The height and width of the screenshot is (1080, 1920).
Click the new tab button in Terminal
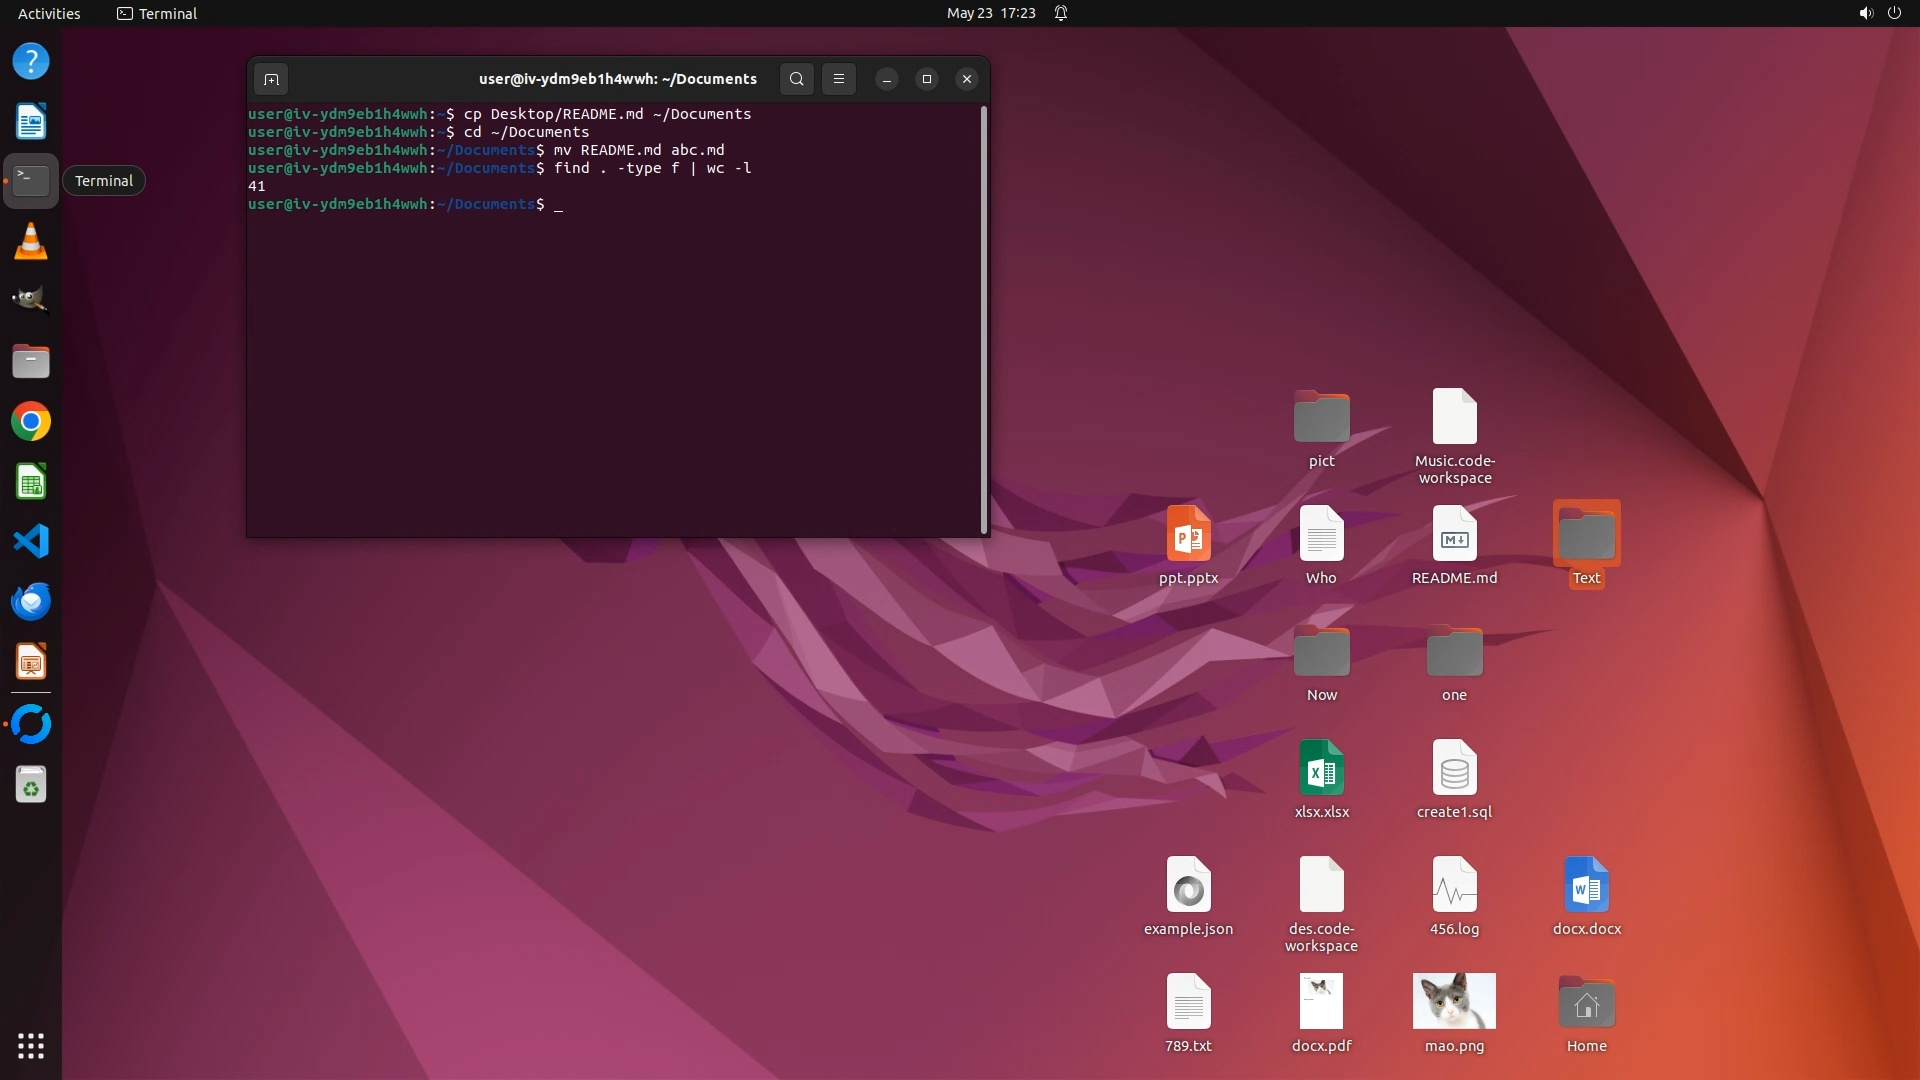click(x=271, y=79)
